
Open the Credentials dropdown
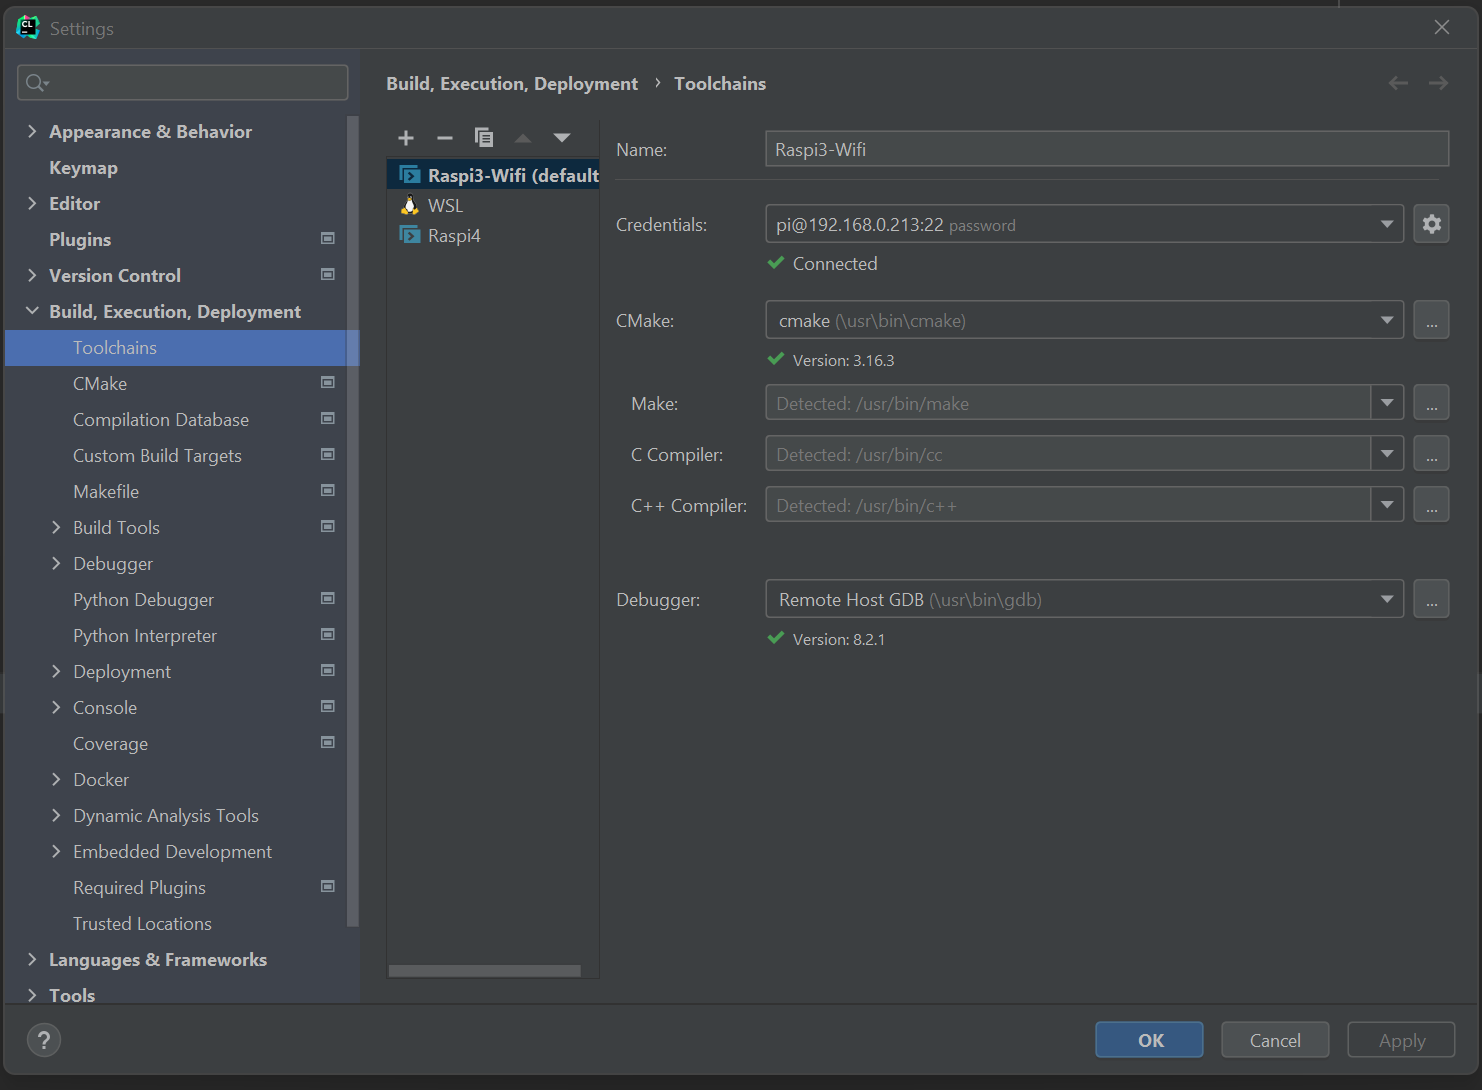[x=1084, y=224]
